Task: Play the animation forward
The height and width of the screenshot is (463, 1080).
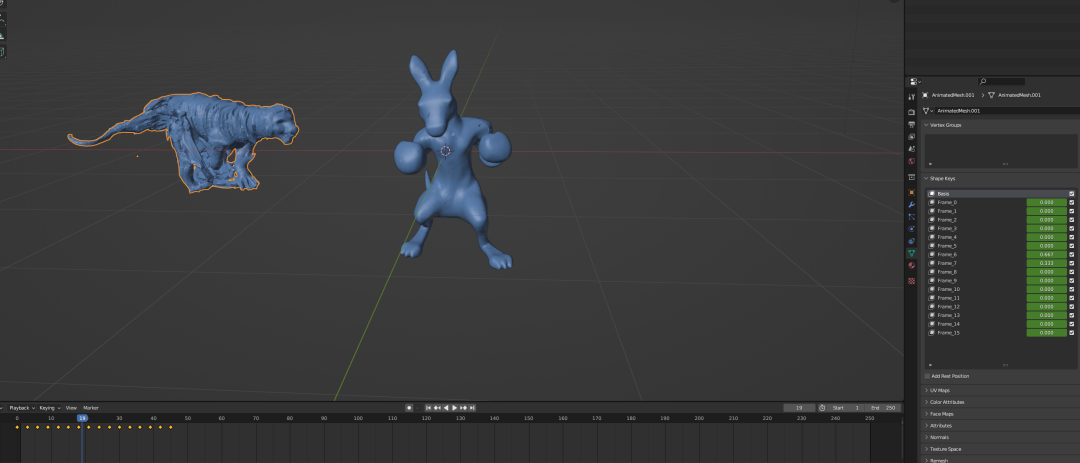Action: pyautogui.click(x=455, y=408)
